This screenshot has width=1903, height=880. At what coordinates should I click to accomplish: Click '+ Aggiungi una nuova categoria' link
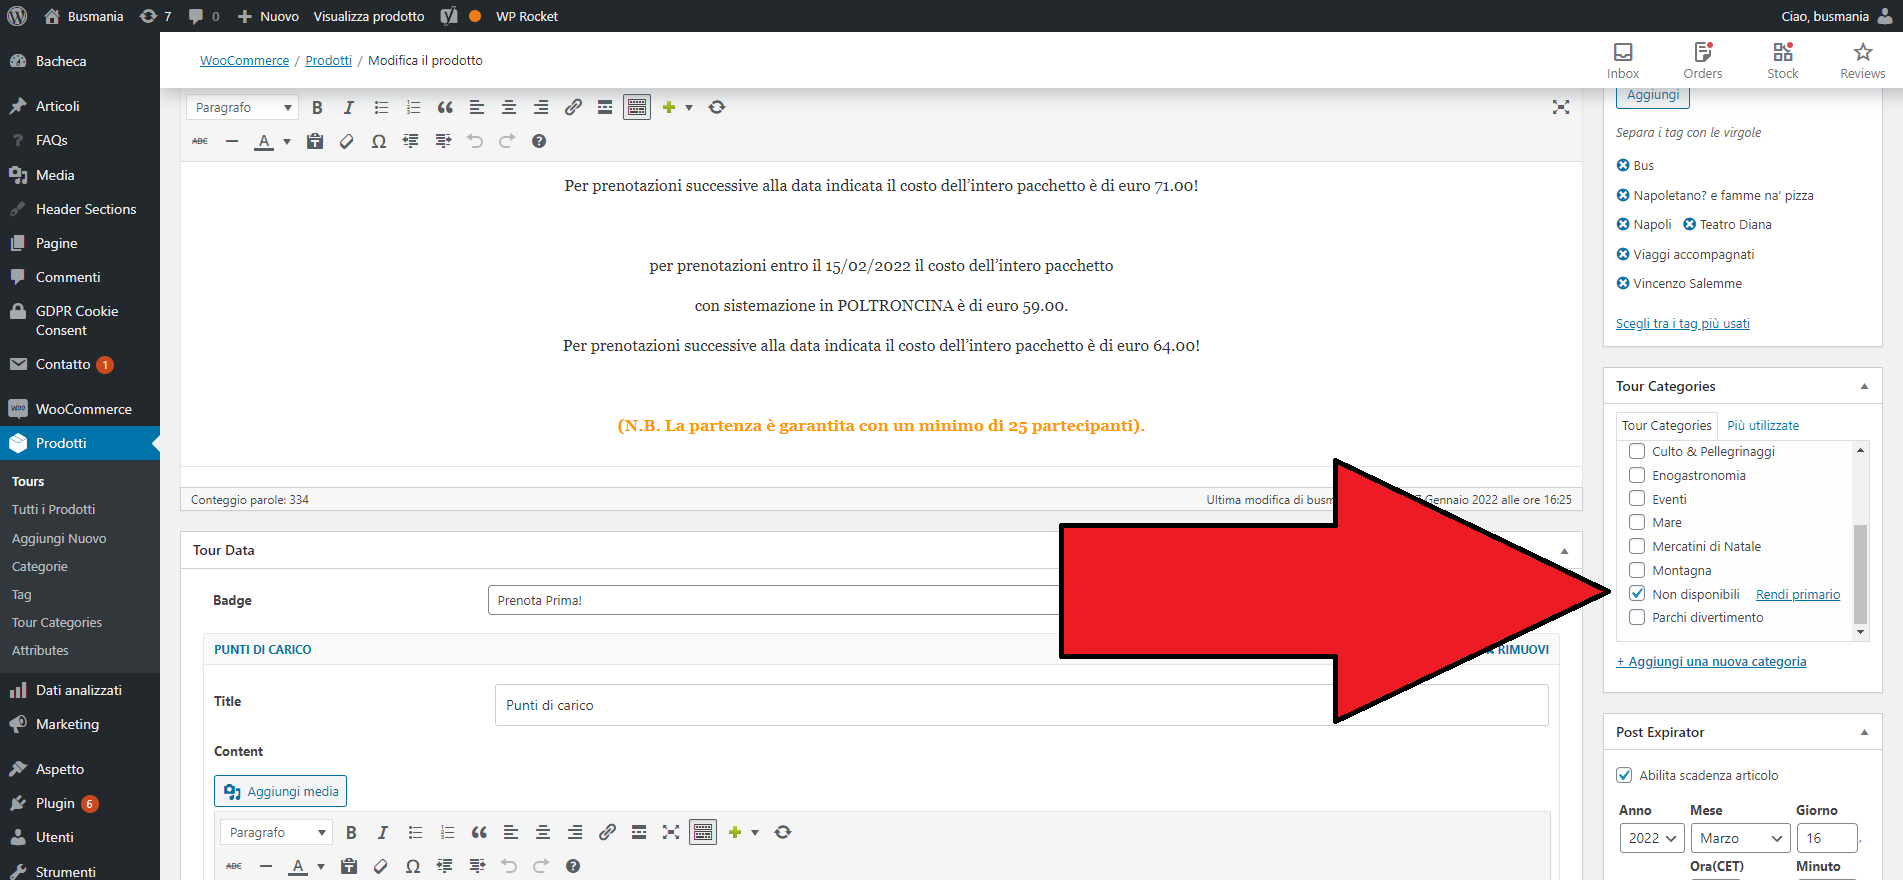(x=1711, y=662)
